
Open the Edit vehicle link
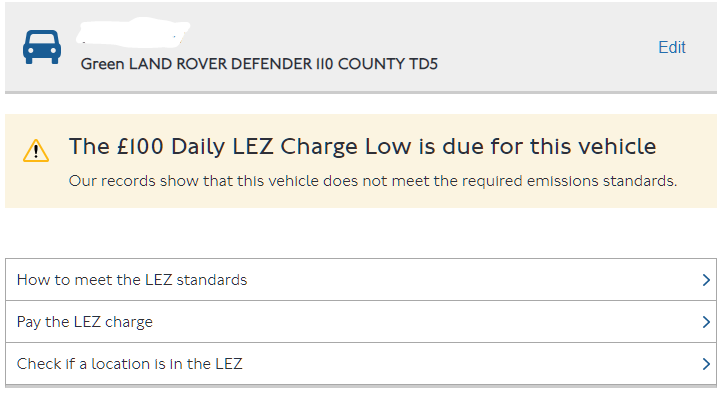672,47
